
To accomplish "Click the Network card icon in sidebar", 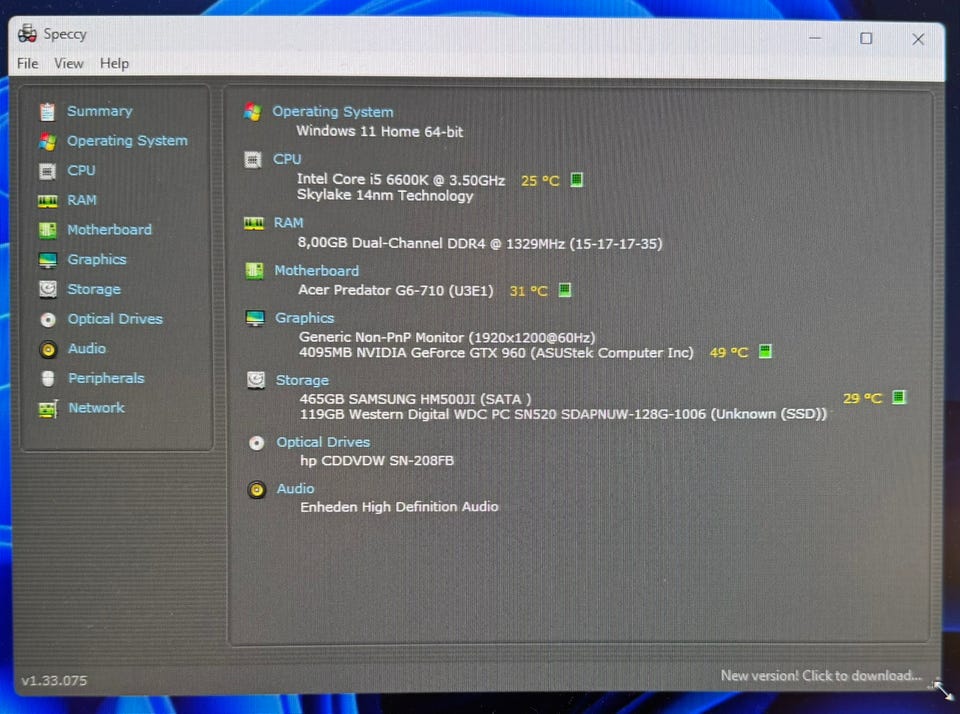I will click(48, 408).
